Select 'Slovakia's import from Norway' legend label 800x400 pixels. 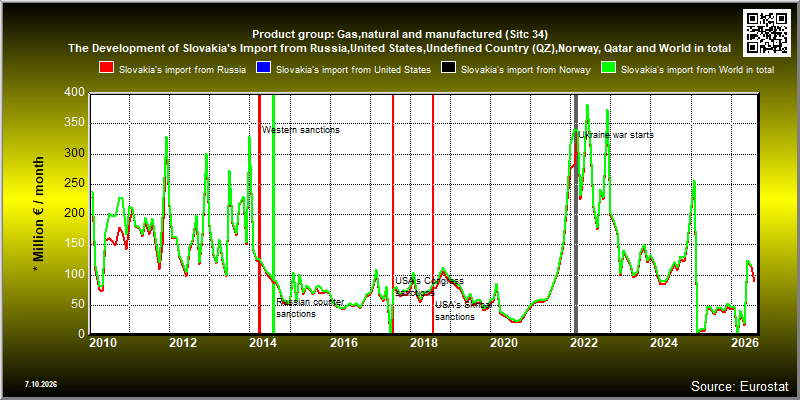(526, 70)
